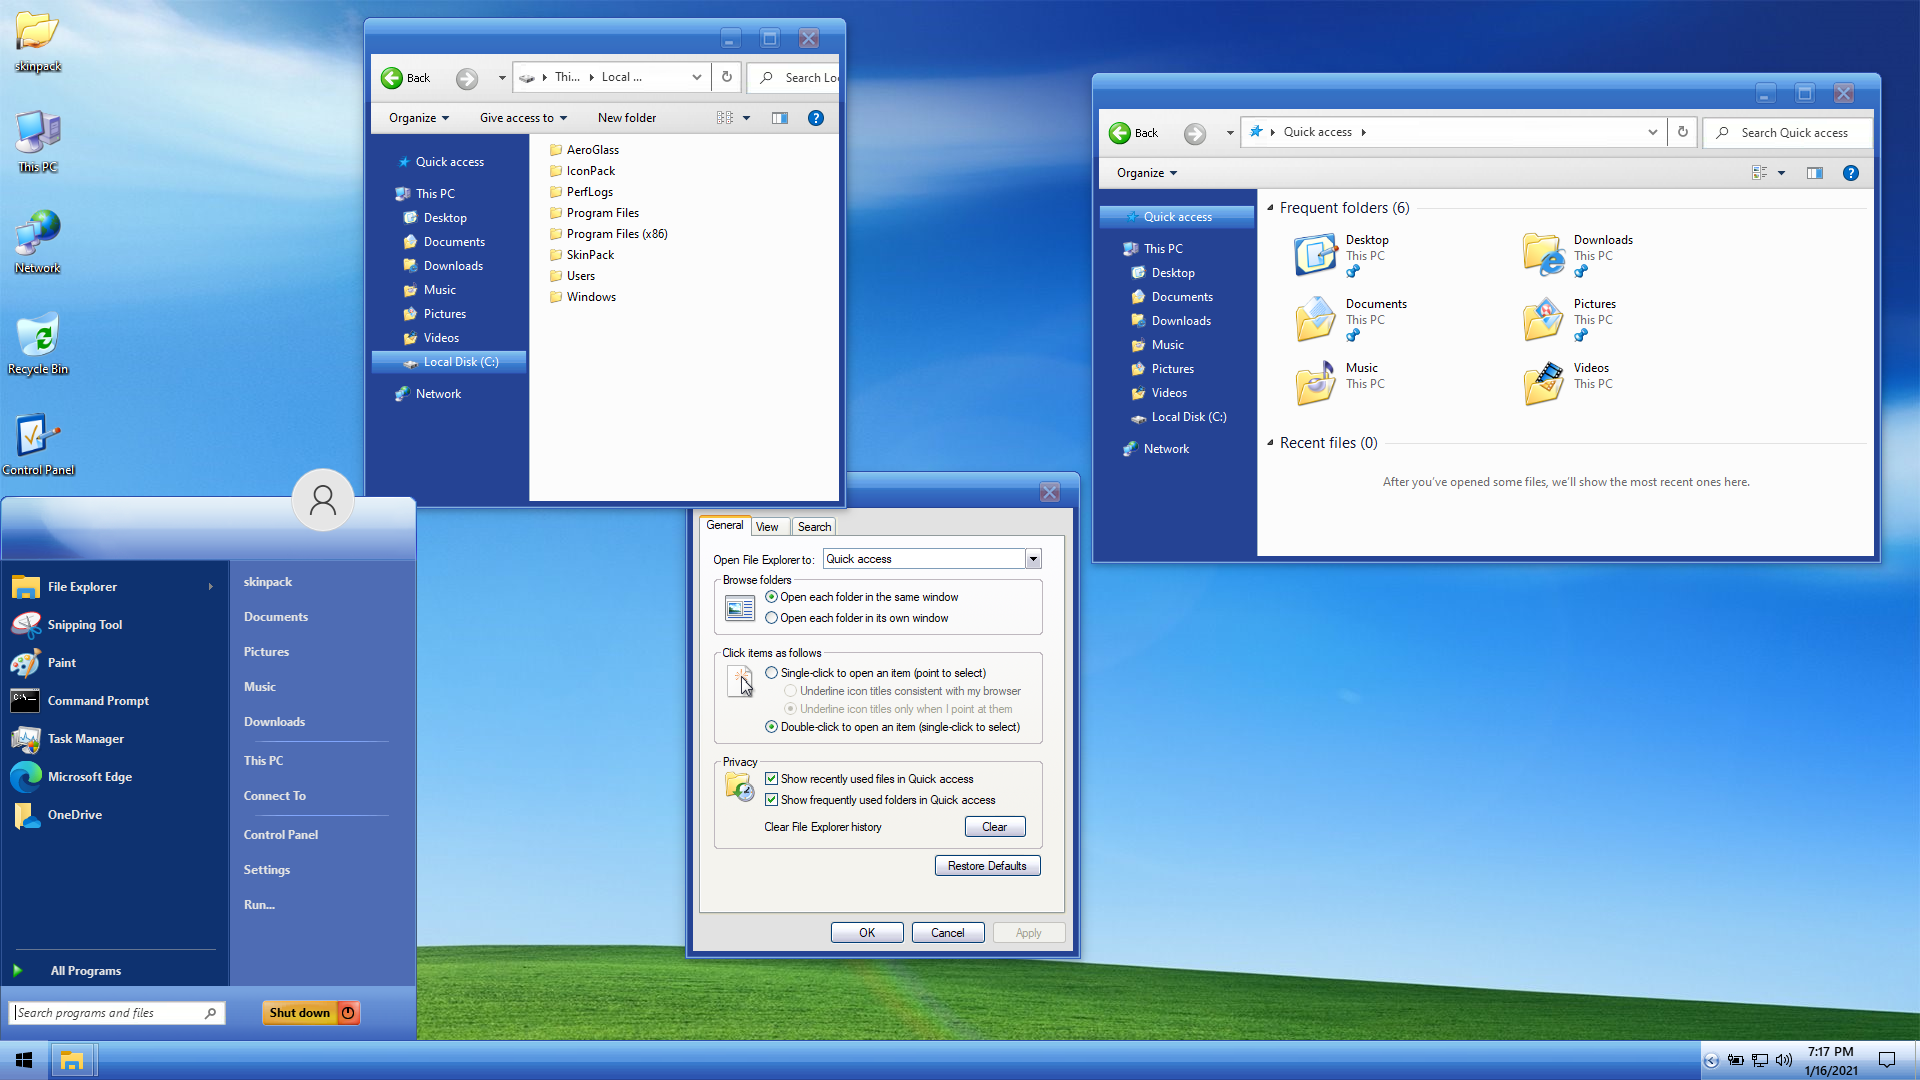Click the Restore Defaults button
Image resolution: width=1920 pixels, height=1080 pixels.
[987, 866]
